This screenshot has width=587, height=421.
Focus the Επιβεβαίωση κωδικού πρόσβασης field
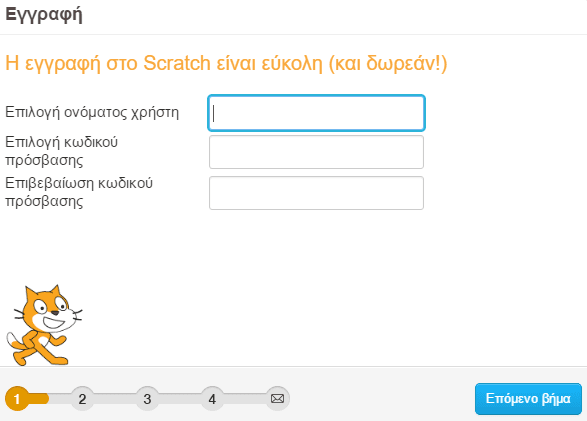pyautogui.click(x=316, y=193)
